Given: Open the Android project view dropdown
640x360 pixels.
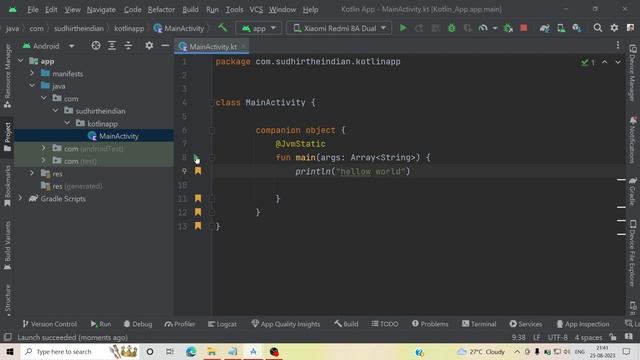Looking at the screenshot, I should (x=49, y=46).
